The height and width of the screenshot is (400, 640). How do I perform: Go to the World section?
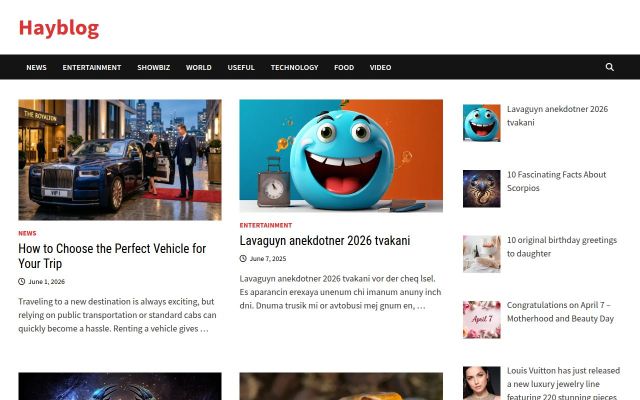pos(199,67)
